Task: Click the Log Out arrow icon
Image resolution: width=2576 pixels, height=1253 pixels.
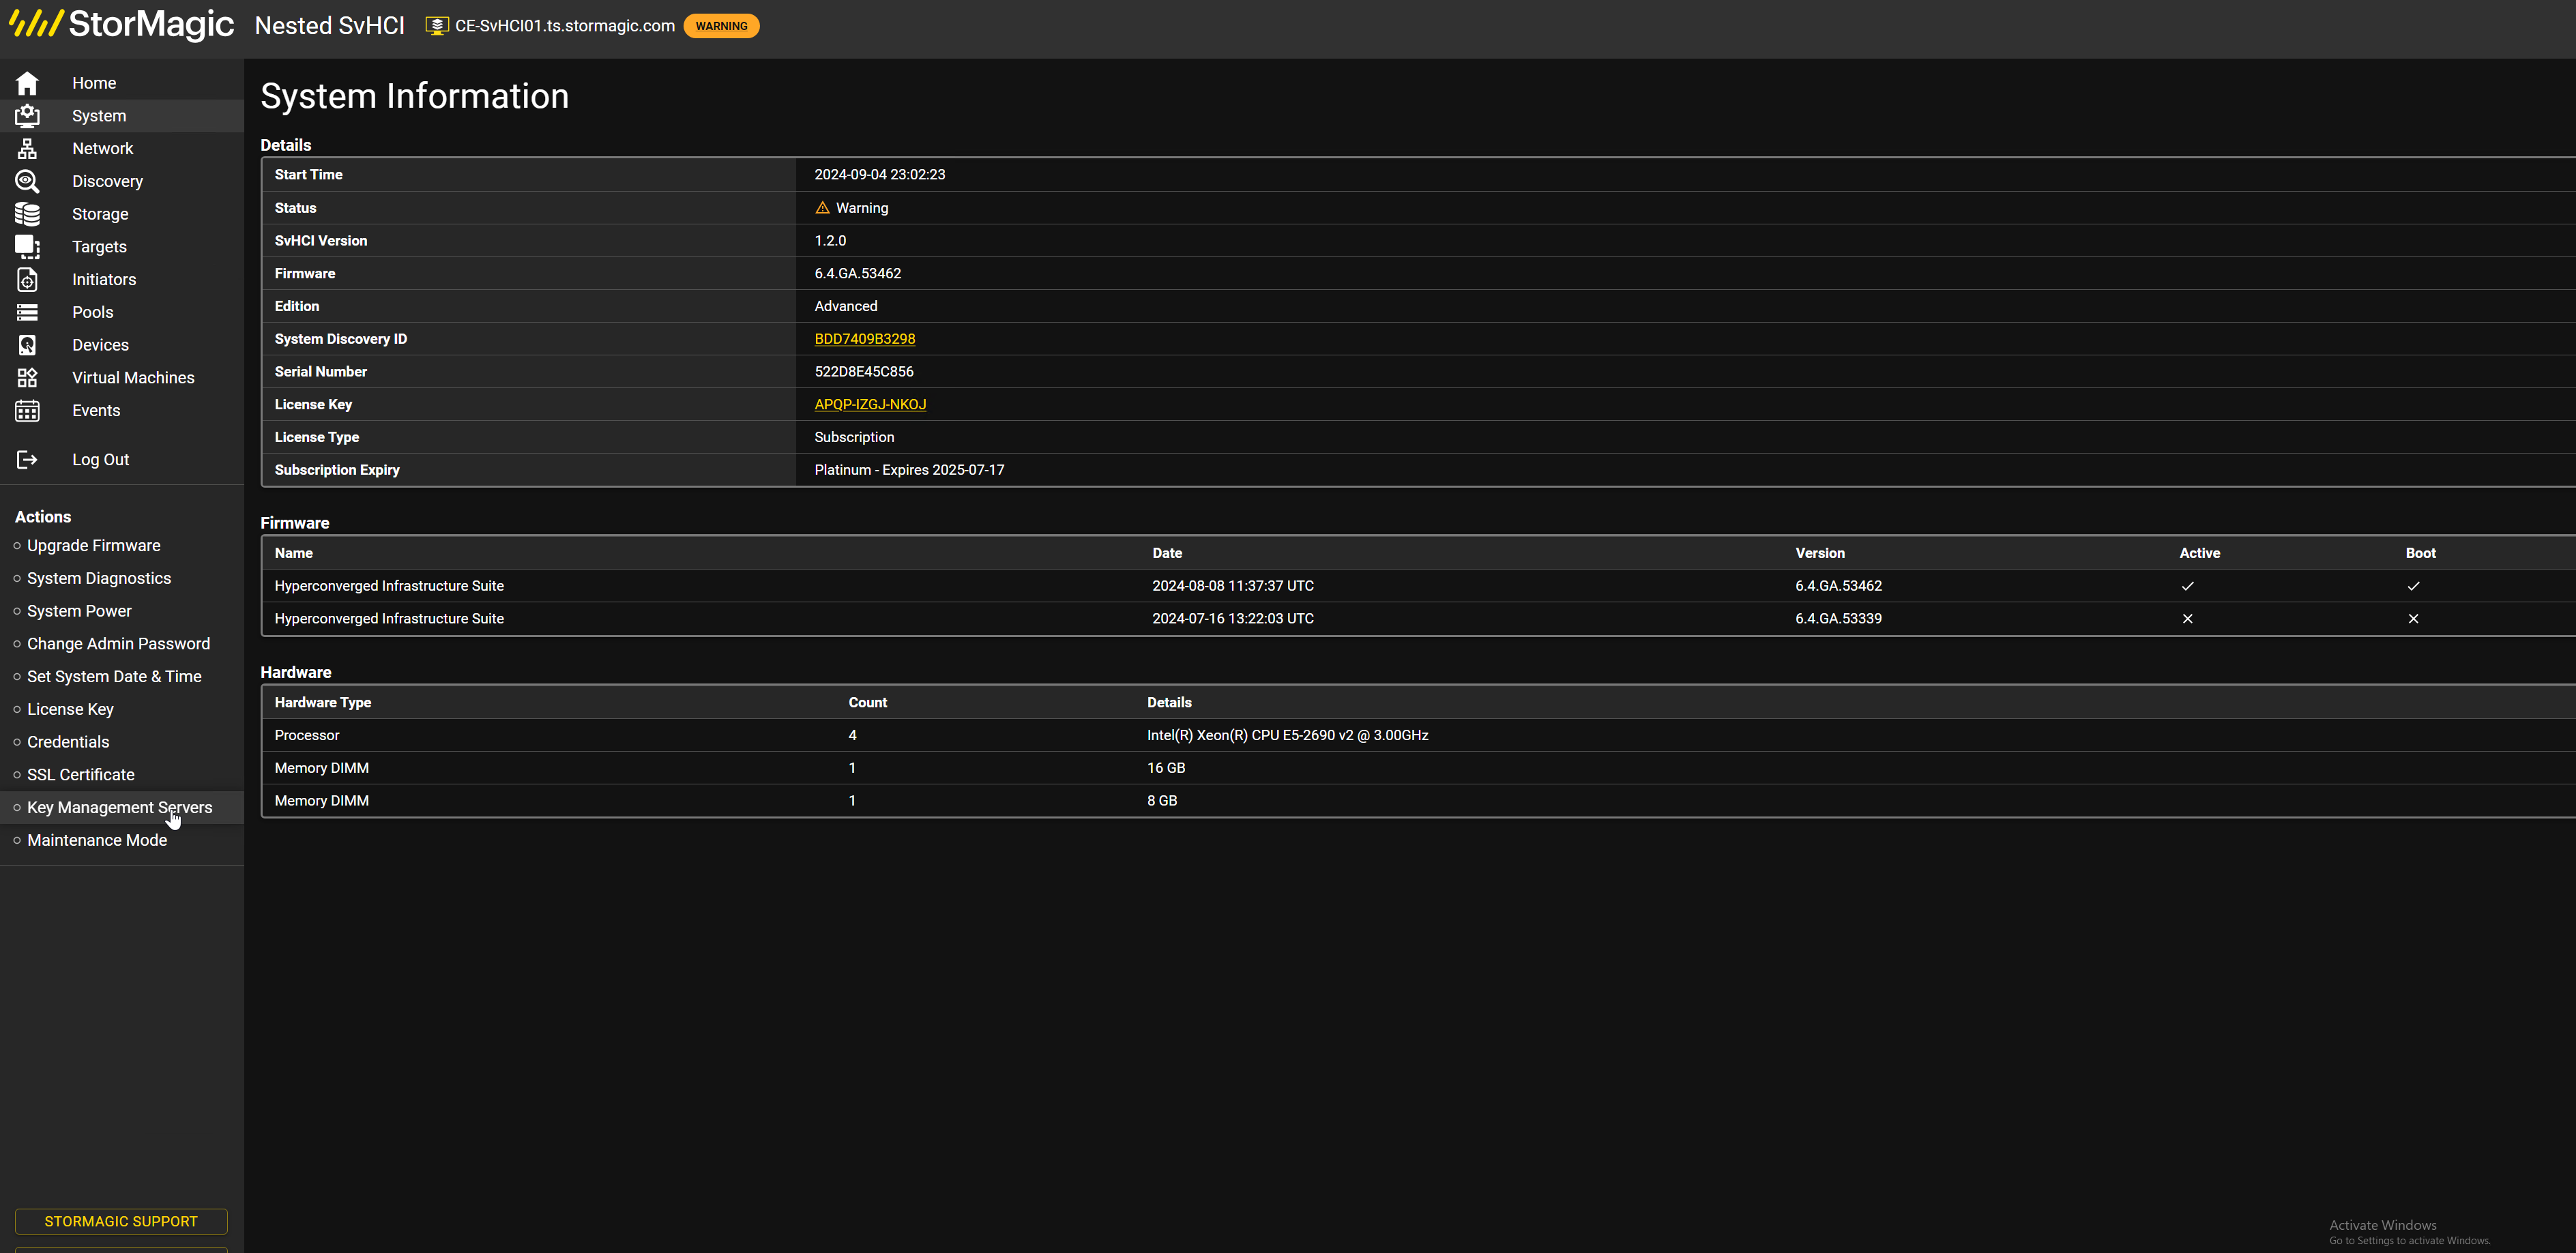Action: [27, 460]
